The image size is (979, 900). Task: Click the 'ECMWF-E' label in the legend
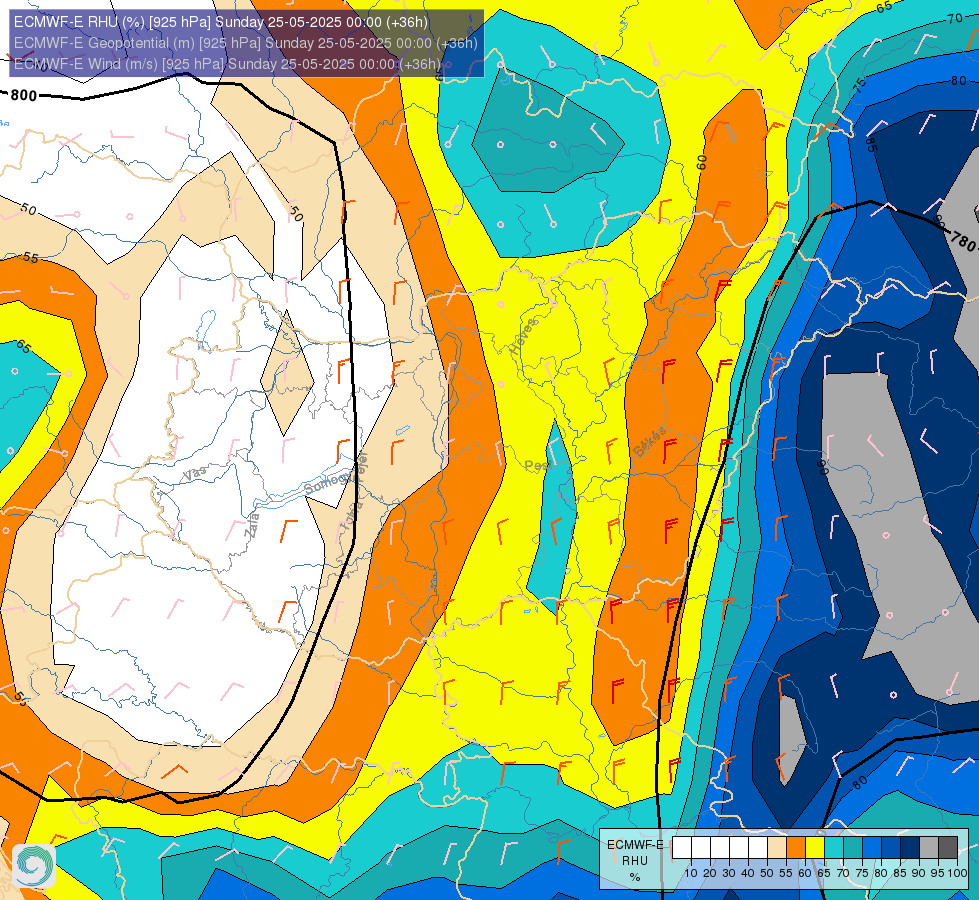click(x=635, y=844)
